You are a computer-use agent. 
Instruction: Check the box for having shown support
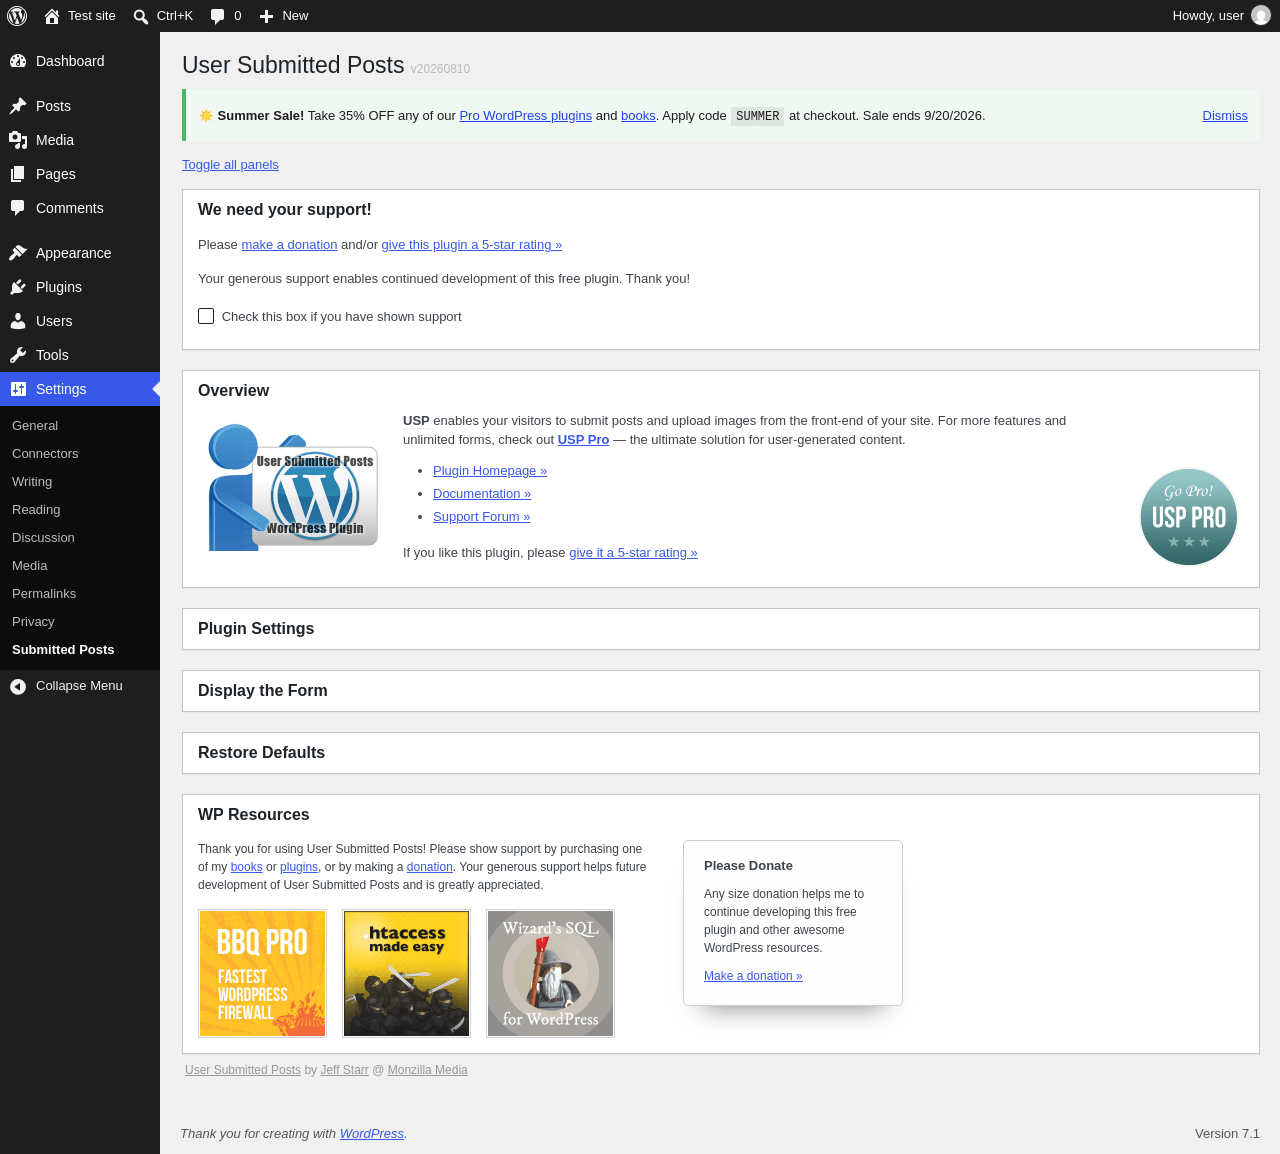(x=206, y=316)
